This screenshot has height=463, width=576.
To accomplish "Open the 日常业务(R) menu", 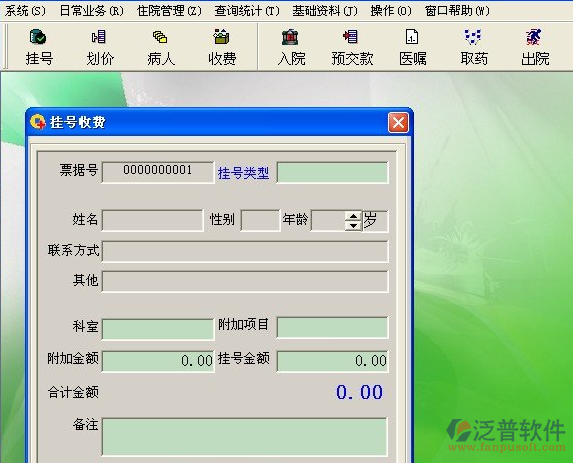I will click(x=91, y=11).
